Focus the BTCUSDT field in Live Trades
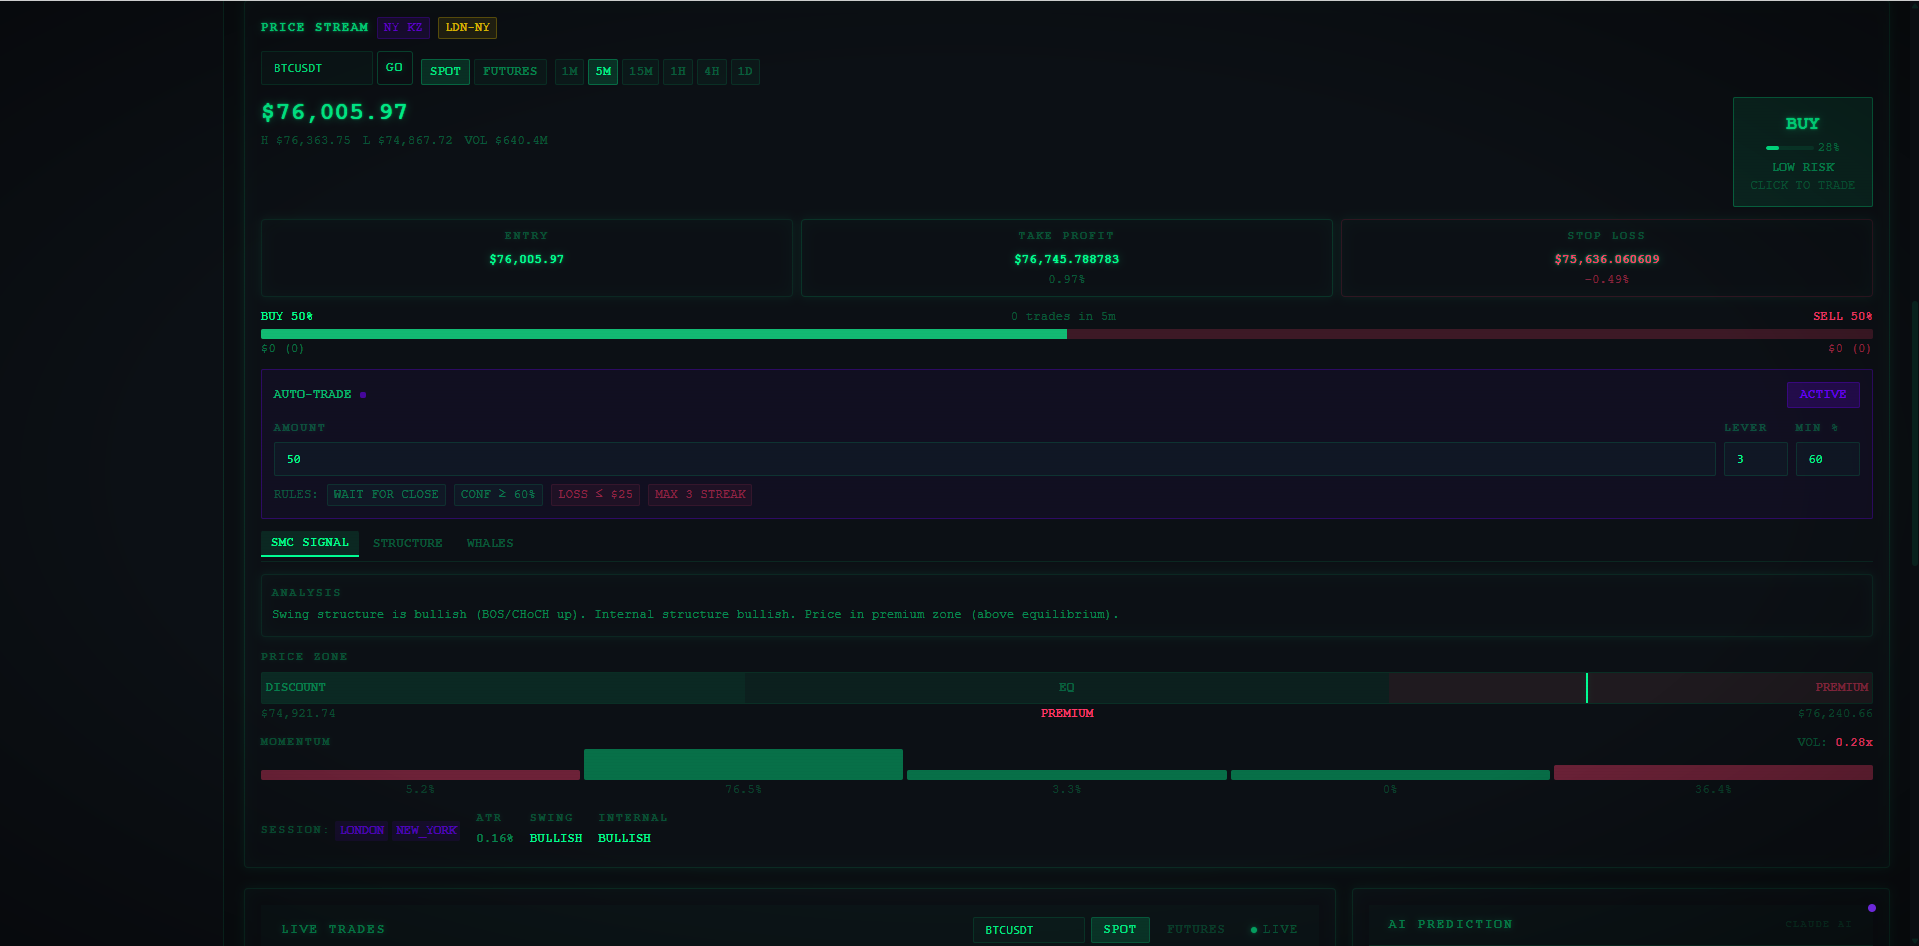This screenshot has height=946, width=1919. [x=1029, y=930]
